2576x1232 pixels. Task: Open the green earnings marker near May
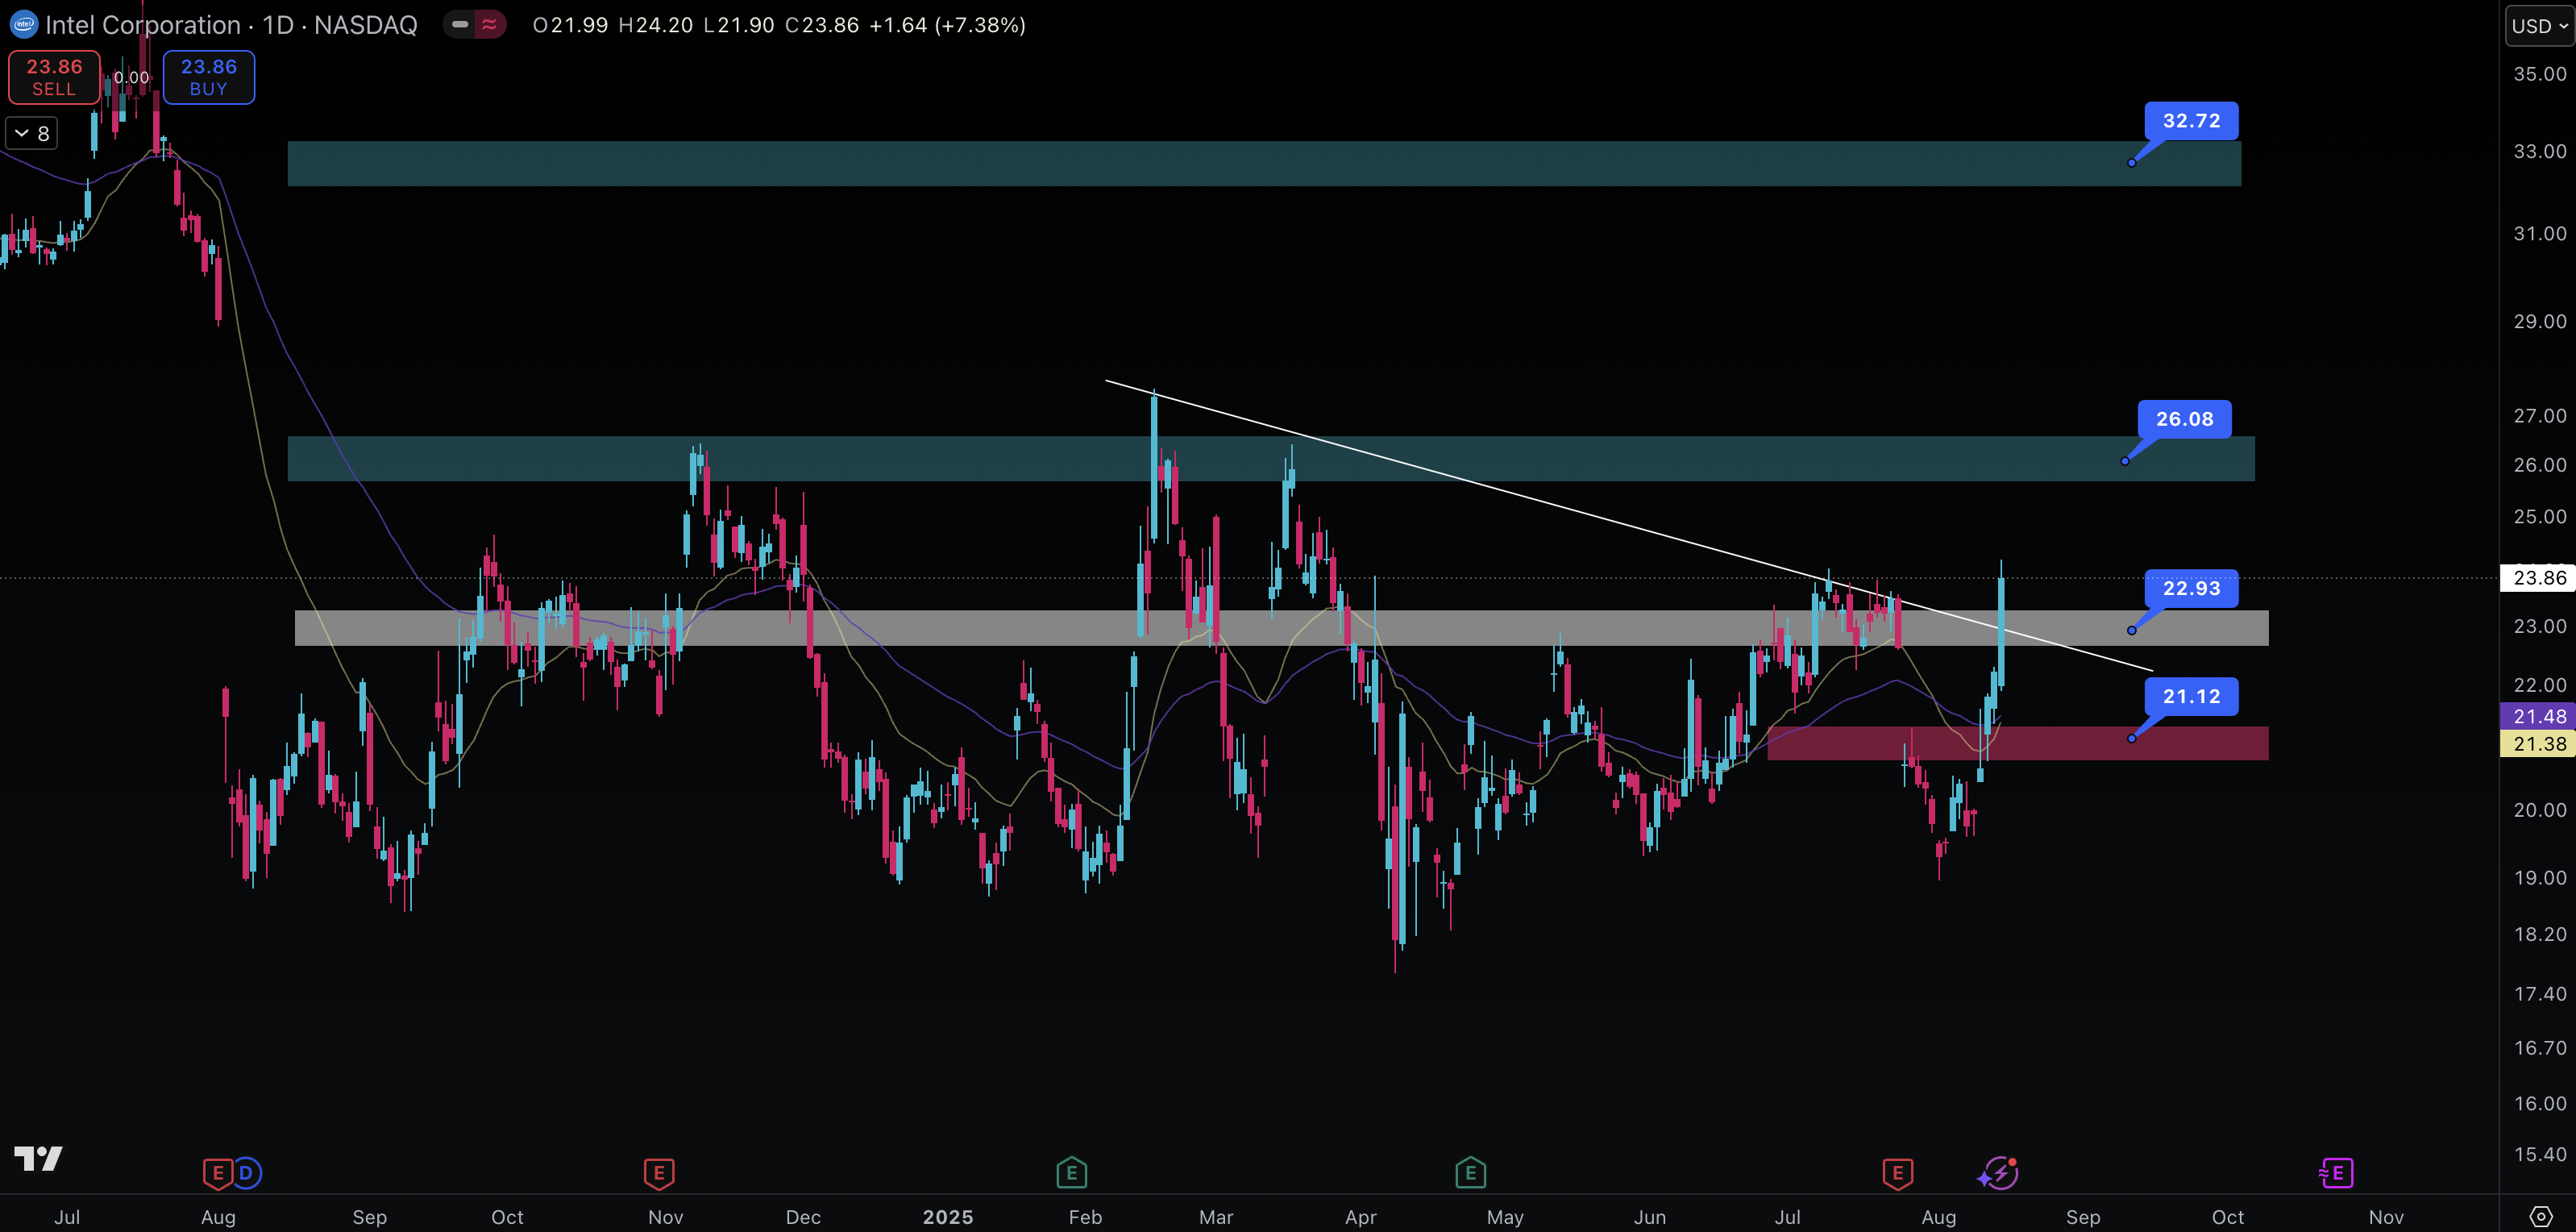1470,1173
